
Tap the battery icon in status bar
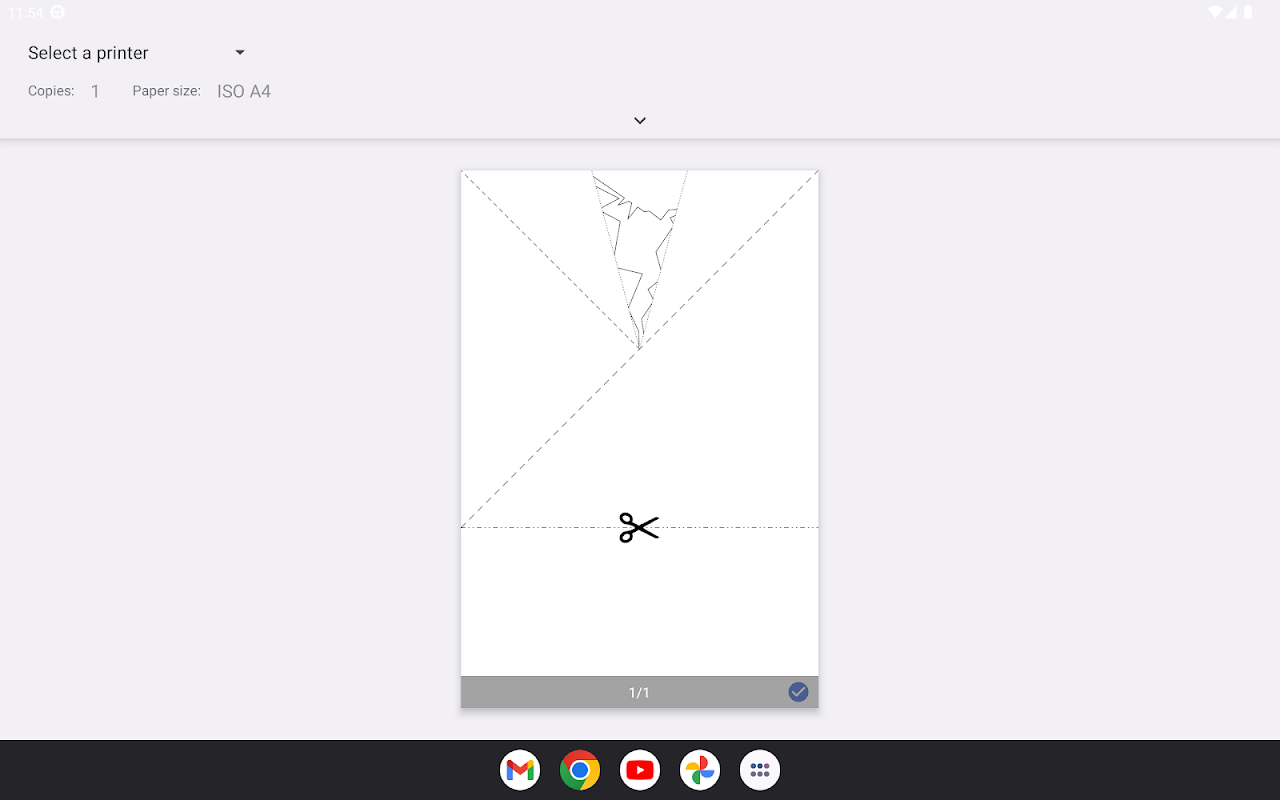pos(1248,12)
